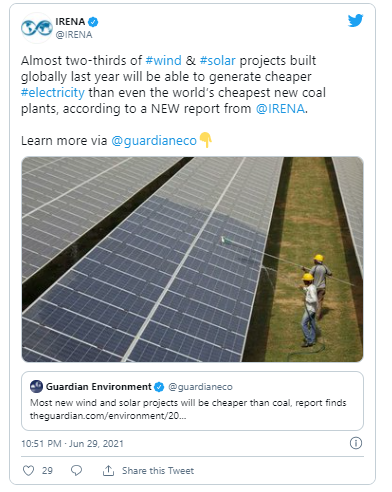Open the 10:51 PM Jun 29, 2021 timestamp
Screen dimensions: 392x492
(72, 444)
